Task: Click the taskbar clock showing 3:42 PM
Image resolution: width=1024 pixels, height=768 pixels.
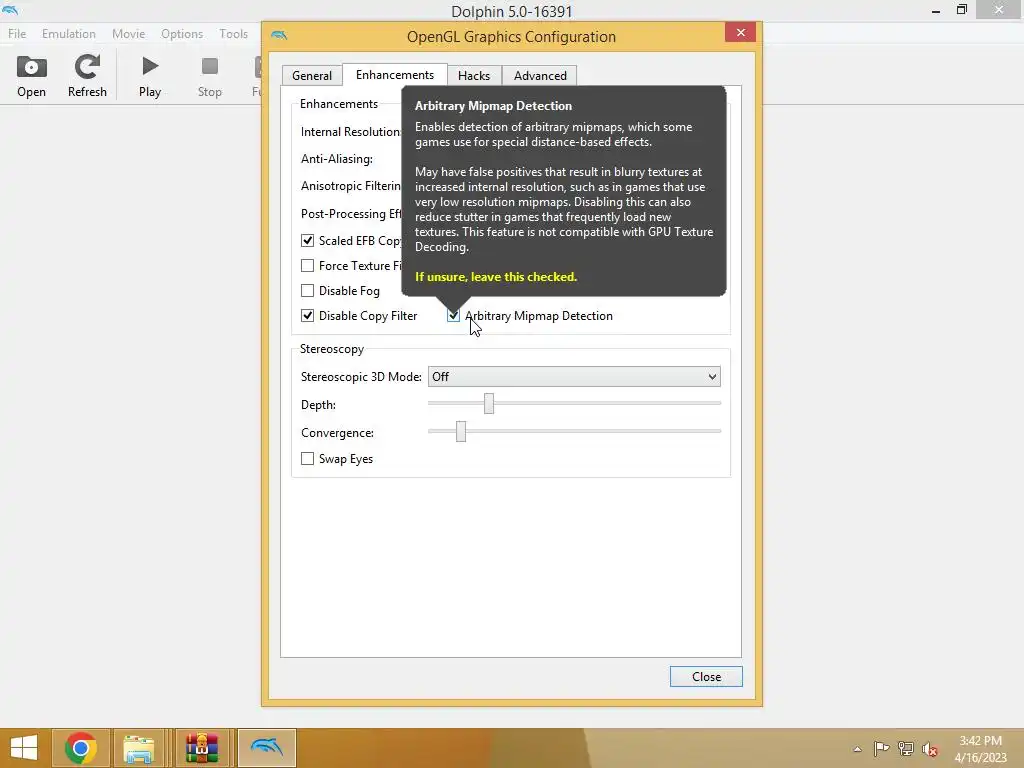Action: coord(980,741)
